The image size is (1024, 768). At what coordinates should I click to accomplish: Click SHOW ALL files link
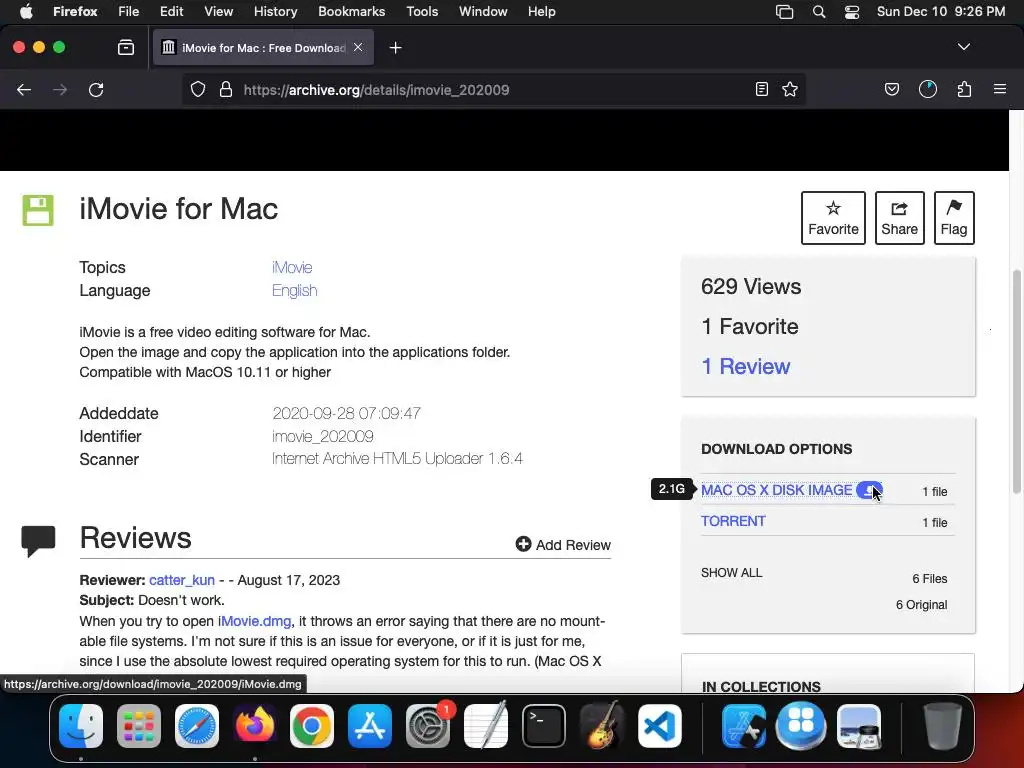point(731,573)
